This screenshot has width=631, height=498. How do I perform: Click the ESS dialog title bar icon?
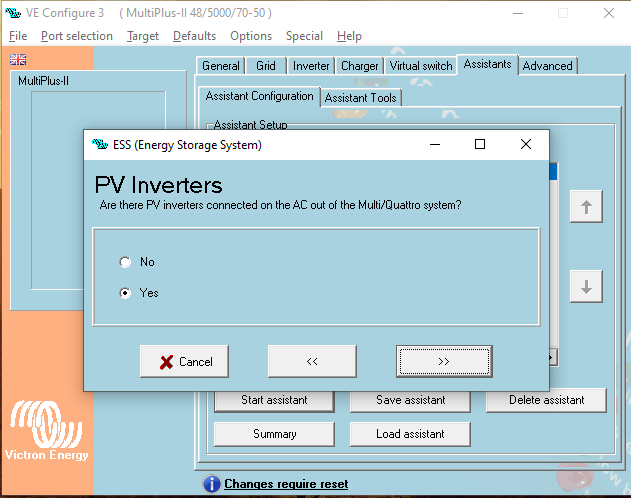99,145
